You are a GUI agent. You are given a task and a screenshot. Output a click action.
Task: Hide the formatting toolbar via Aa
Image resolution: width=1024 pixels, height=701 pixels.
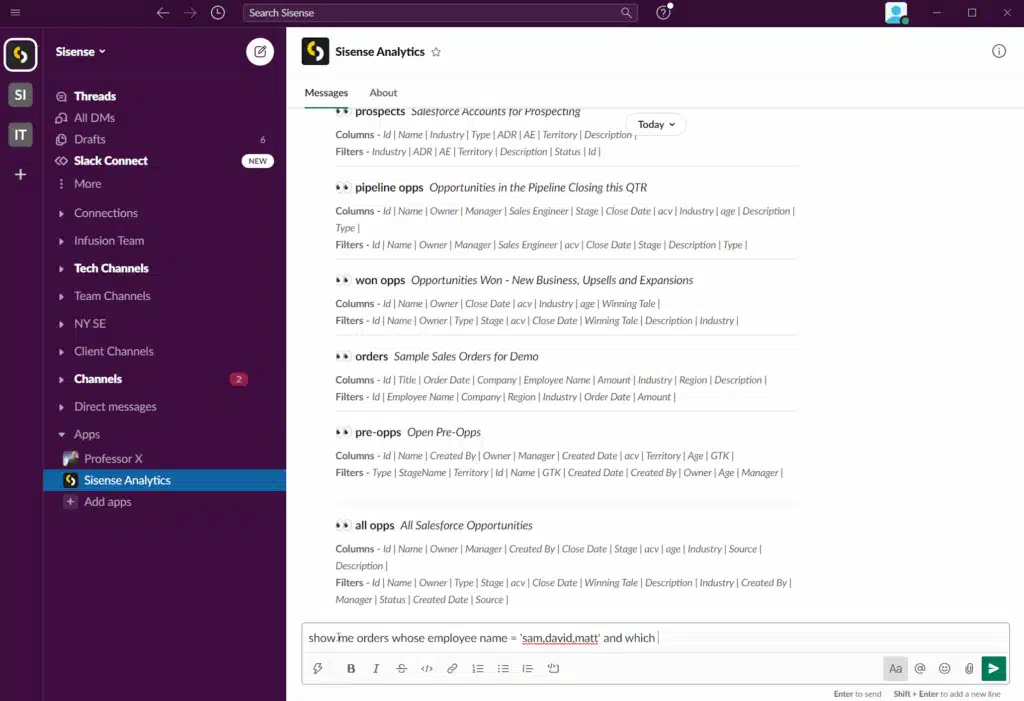click(x=895, y=668)
